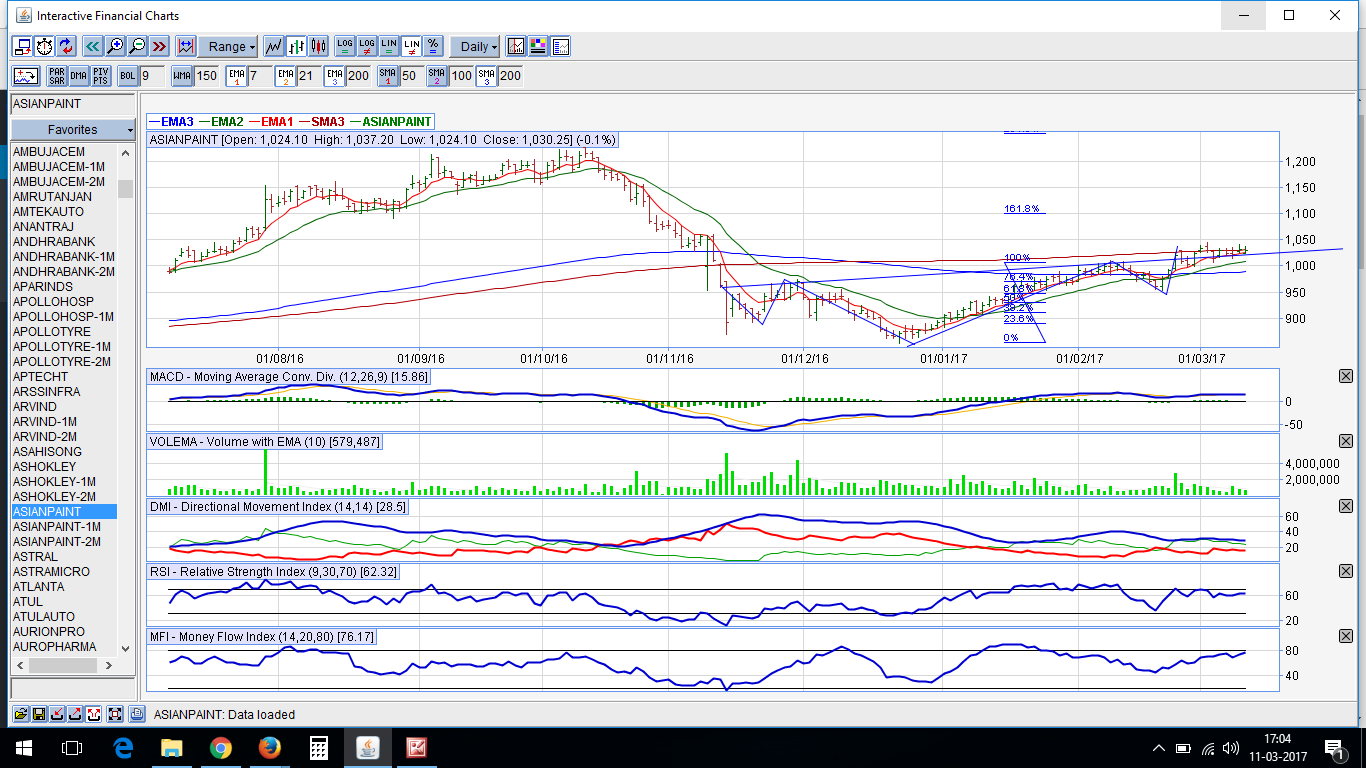Open the Daily period dropdown
This screenshot has height=768, width=1366.
pyautogui.click(x=475, y=47)
